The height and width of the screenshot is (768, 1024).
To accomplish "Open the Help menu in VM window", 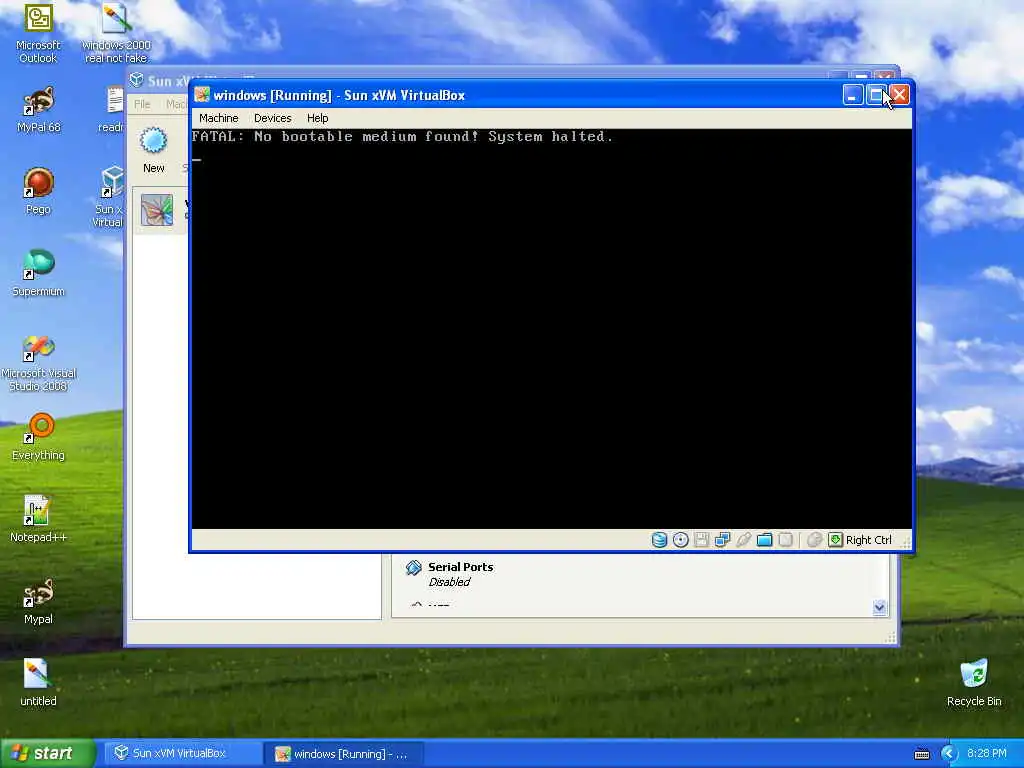I will [x=317, y=118].
